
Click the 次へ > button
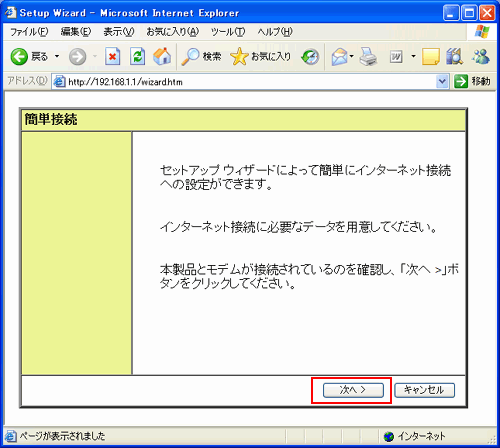pyautogui.click(x=353, y=390)
